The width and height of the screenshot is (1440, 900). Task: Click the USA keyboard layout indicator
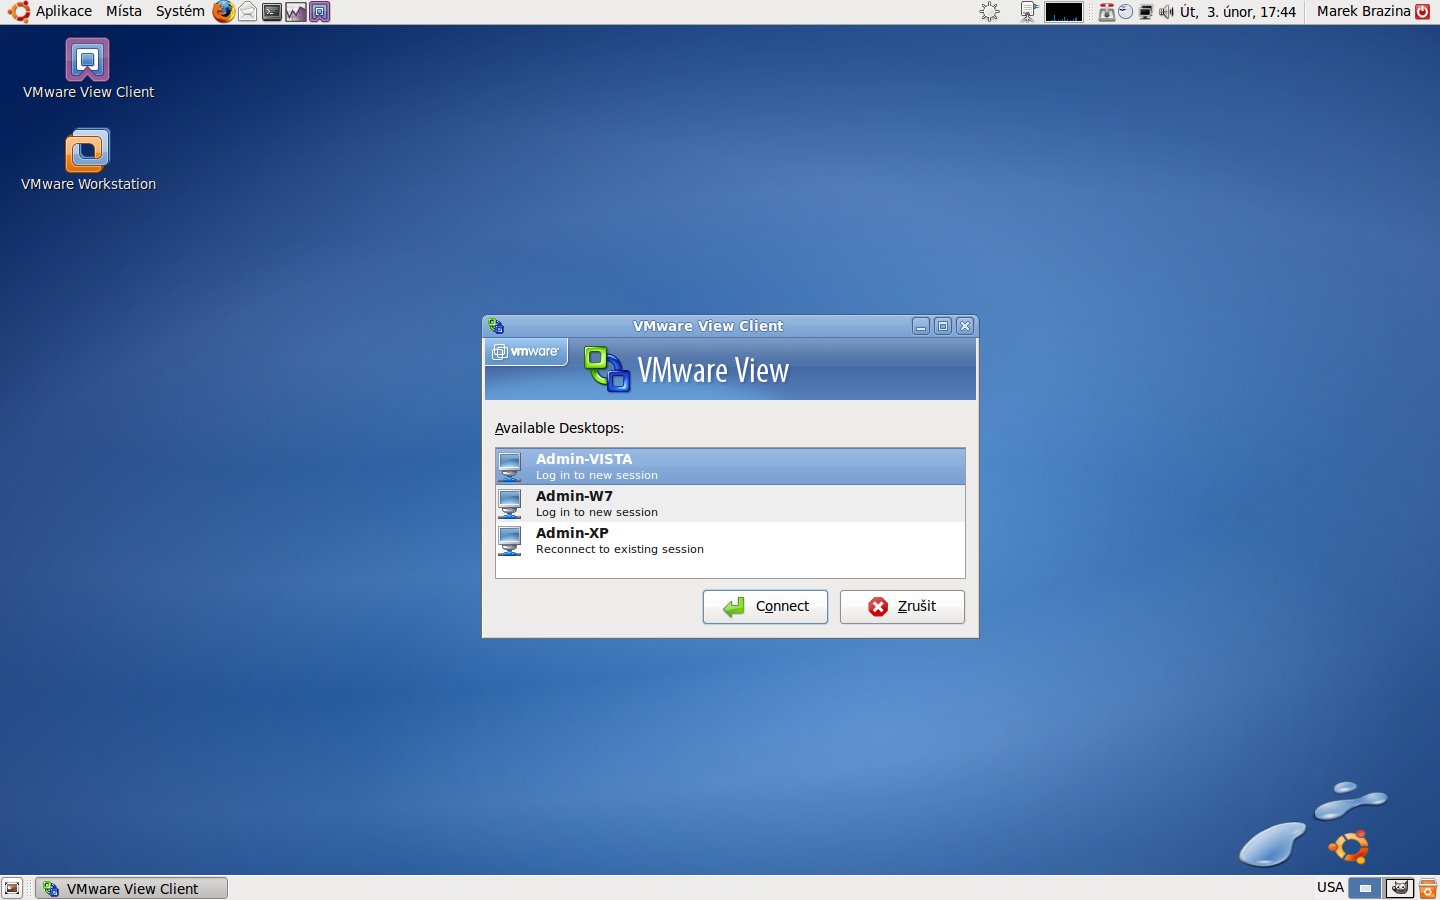pos(1330,887)
